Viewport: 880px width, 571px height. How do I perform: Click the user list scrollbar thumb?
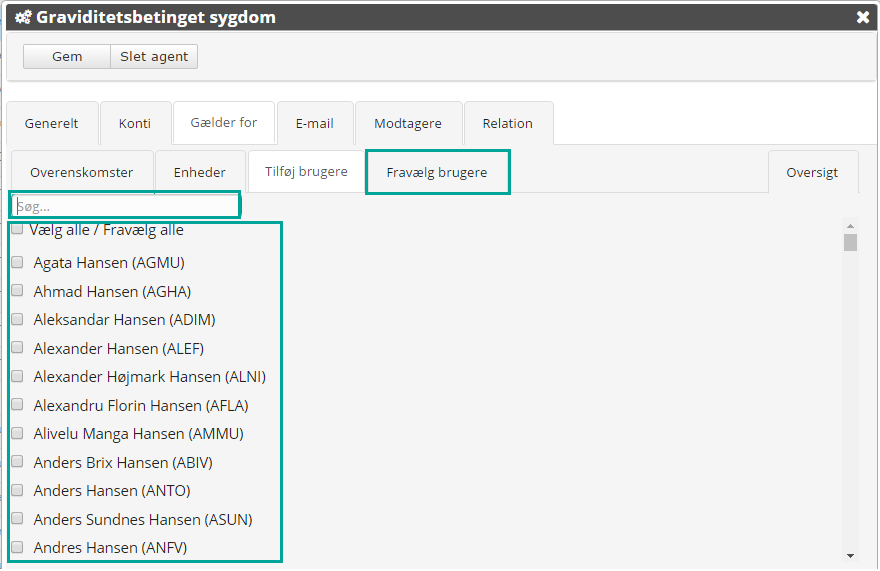pos(850,242)
